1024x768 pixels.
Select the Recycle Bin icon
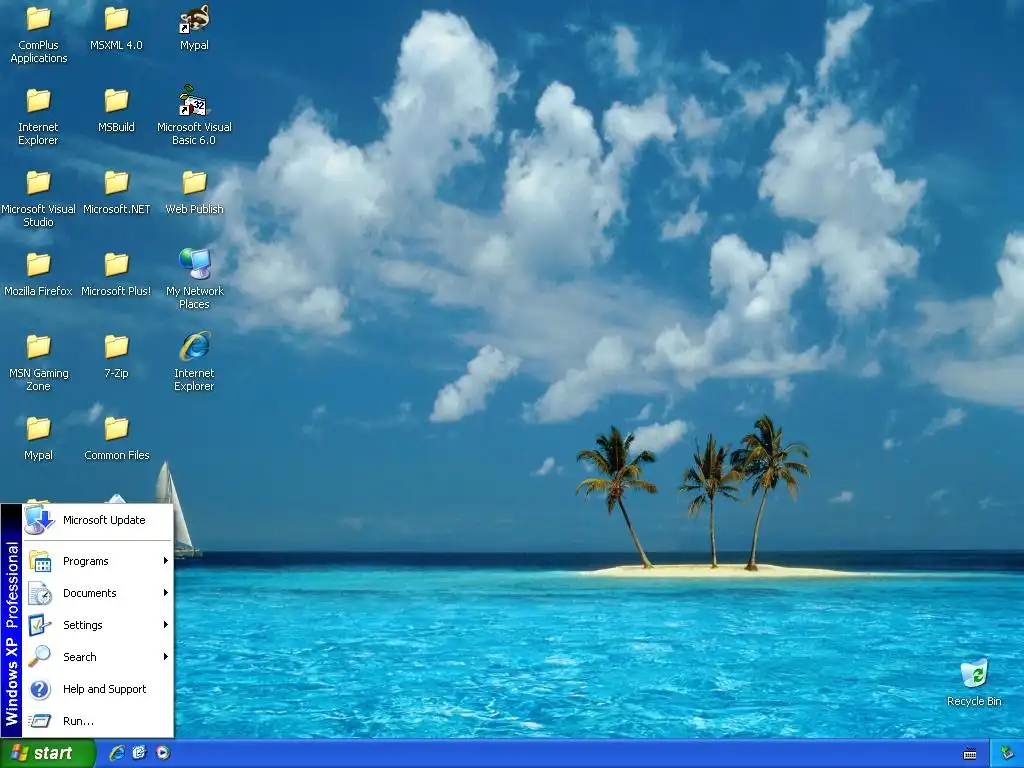pos(974,674)
